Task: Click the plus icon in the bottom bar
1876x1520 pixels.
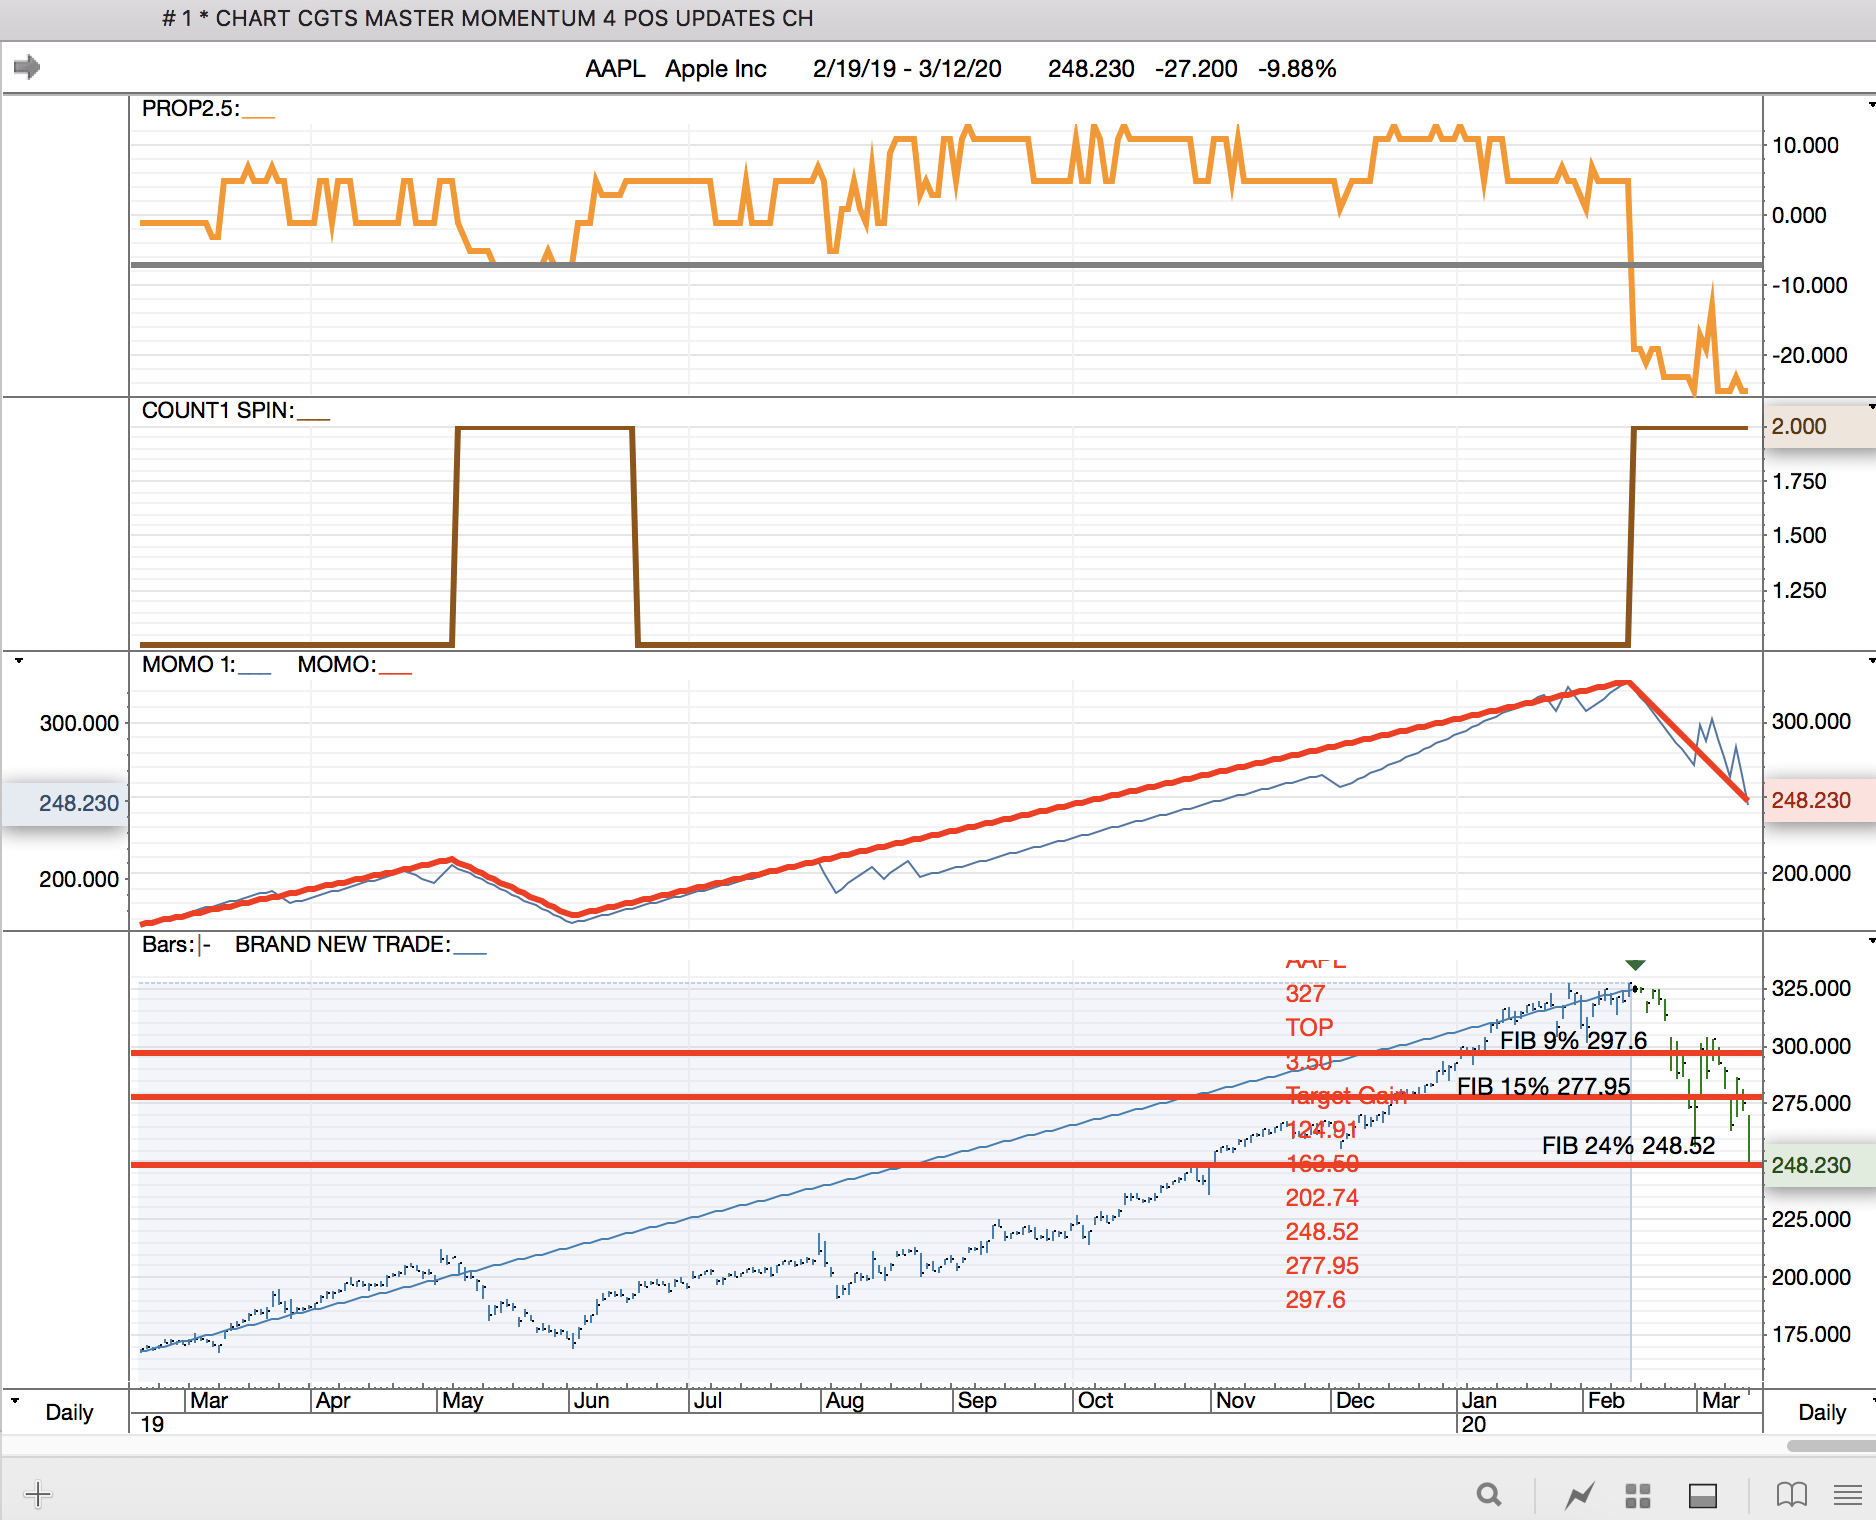Action: 38,1495
